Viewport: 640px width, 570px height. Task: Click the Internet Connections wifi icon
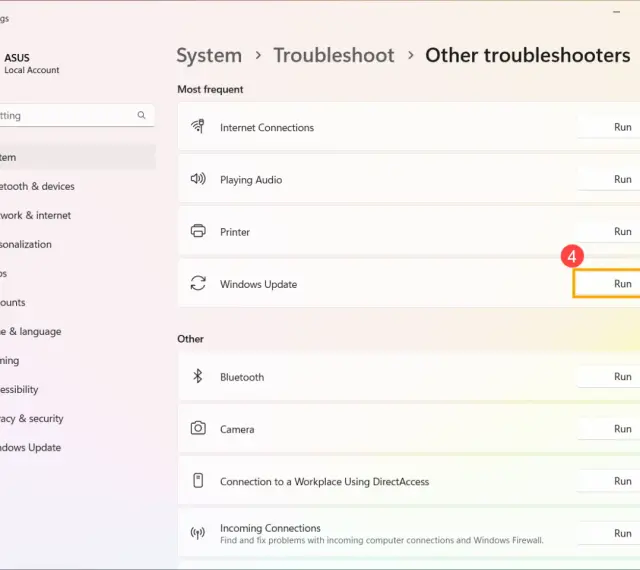198,126
